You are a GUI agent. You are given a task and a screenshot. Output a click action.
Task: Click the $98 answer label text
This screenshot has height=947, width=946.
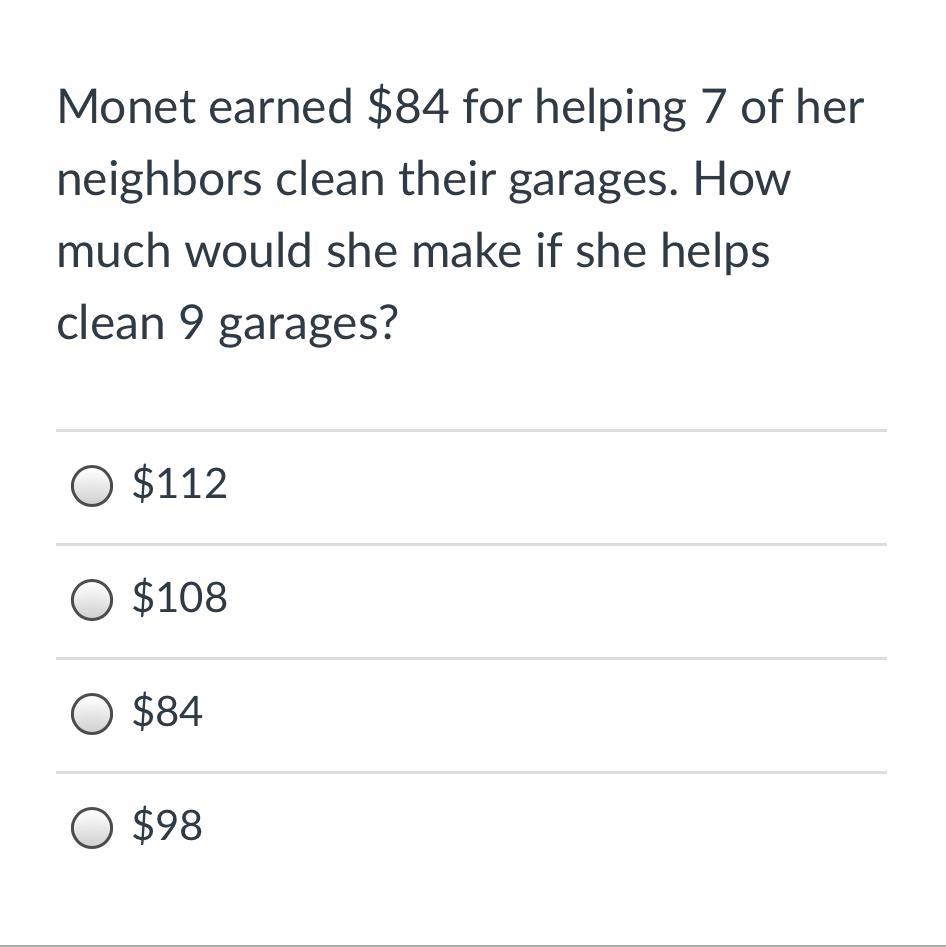[x=168, y=827]
